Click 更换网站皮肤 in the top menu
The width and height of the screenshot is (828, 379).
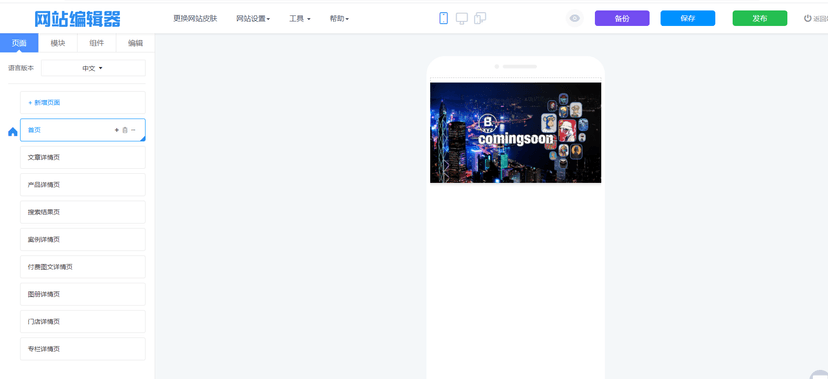(195, 18)
